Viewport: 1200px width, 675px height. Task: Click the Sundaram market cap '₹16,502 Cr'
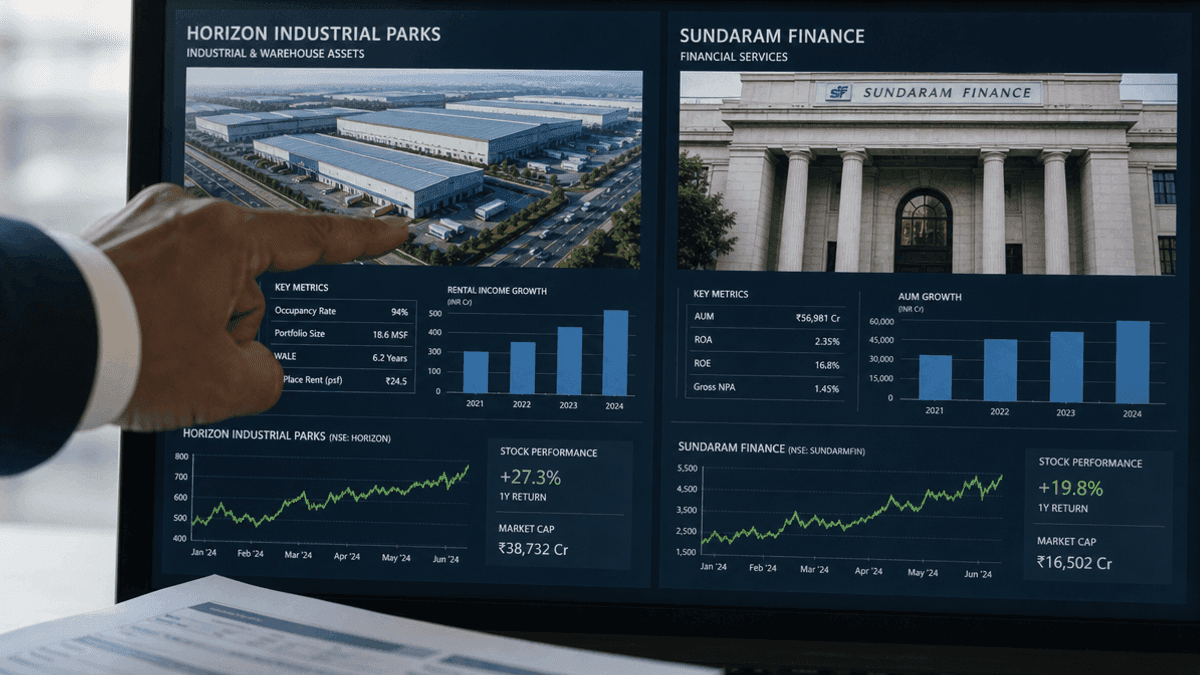[x=1074, y=563]
